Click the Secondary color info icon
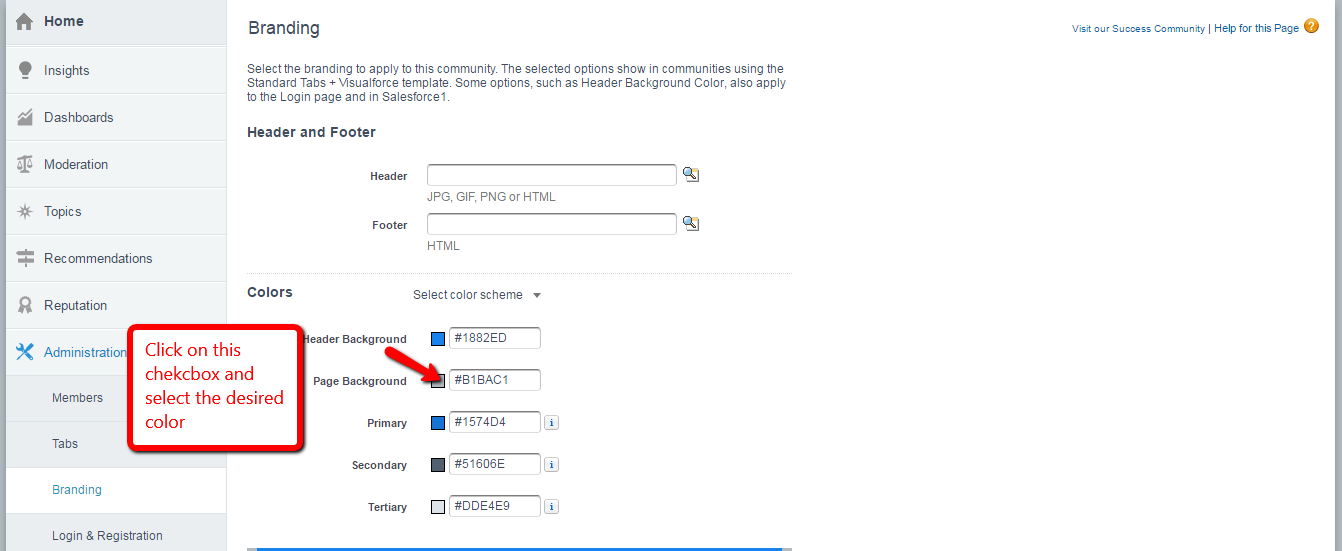This screenshot has width=1342, height=551. [551, 465]
